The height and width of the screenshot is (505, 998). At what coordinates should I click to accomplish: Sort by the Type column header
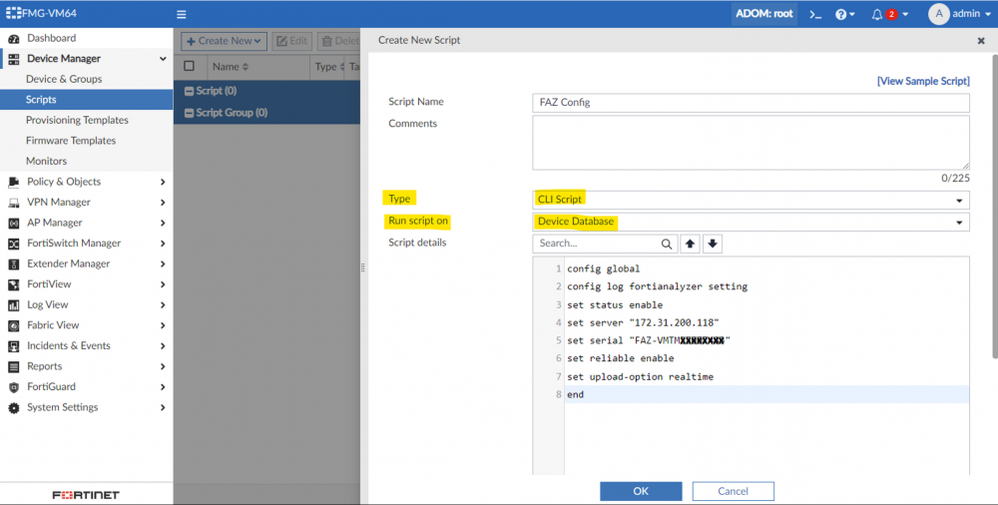pyautogui.click(x=330, y=66)
